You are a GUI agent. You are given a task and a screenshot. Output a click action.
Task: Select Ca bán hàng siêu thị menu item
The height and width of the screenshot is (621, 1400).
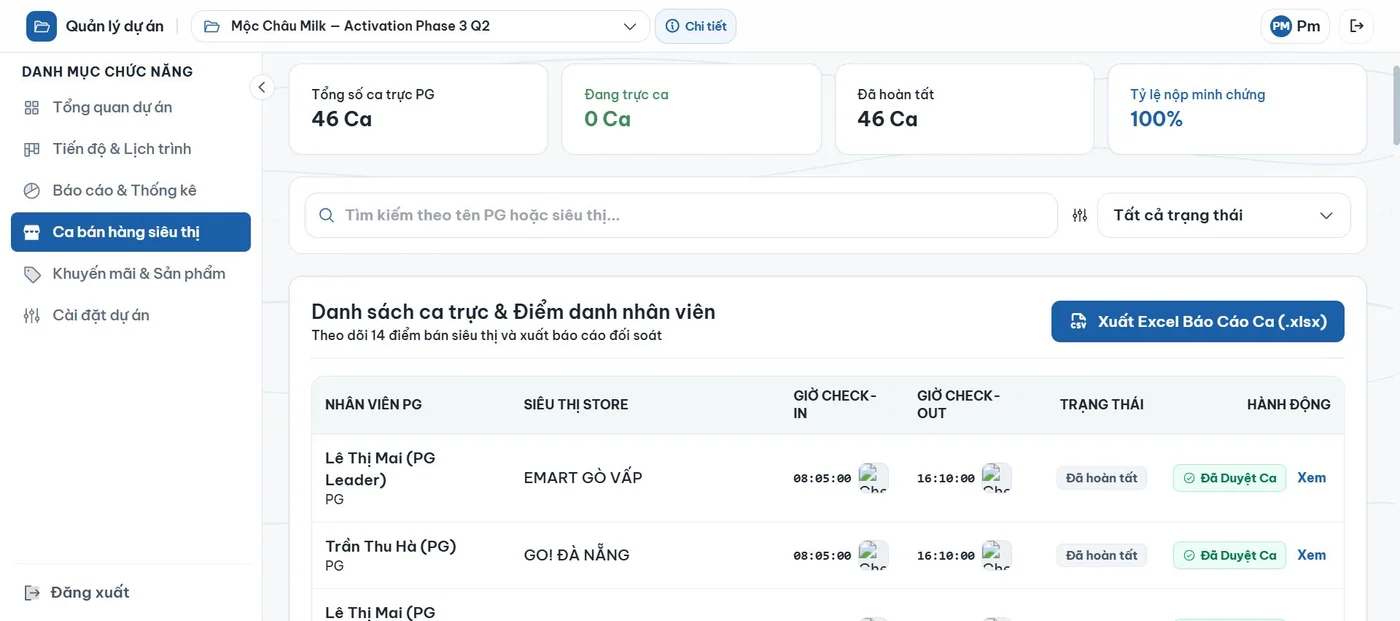pyautogui.click(x=131, y=232)
